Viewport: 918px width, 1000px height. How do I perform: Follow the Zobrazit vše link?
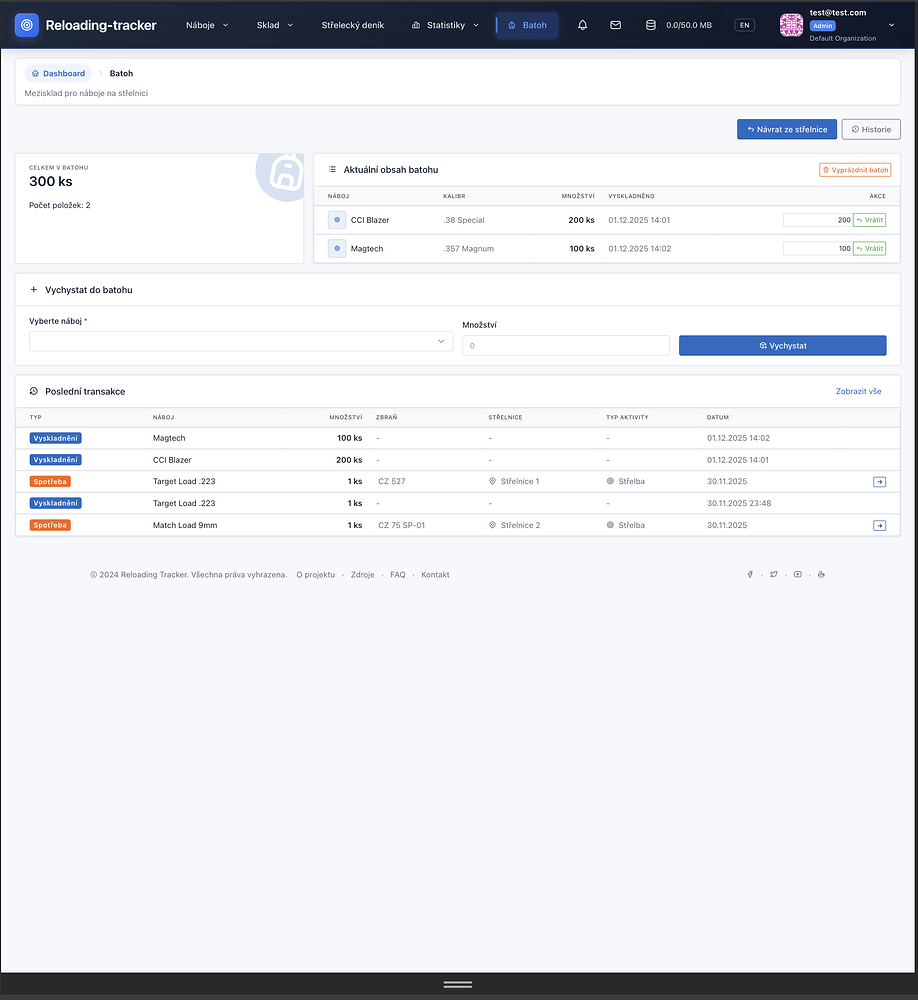coord(858,391)
